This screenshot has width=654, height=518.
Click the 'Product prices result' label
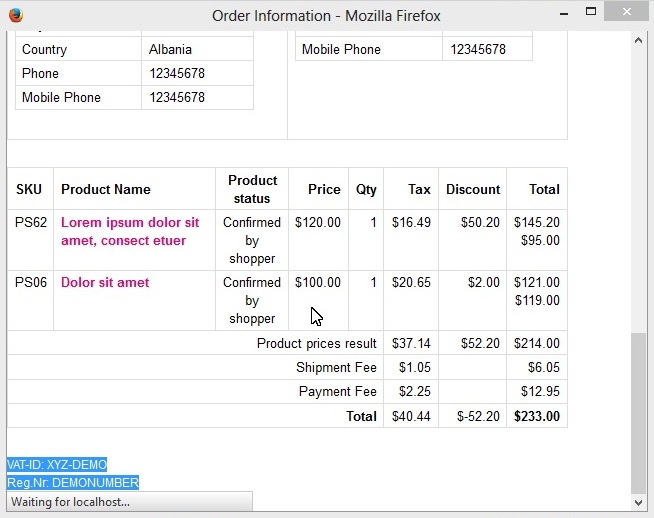(317, 343)
